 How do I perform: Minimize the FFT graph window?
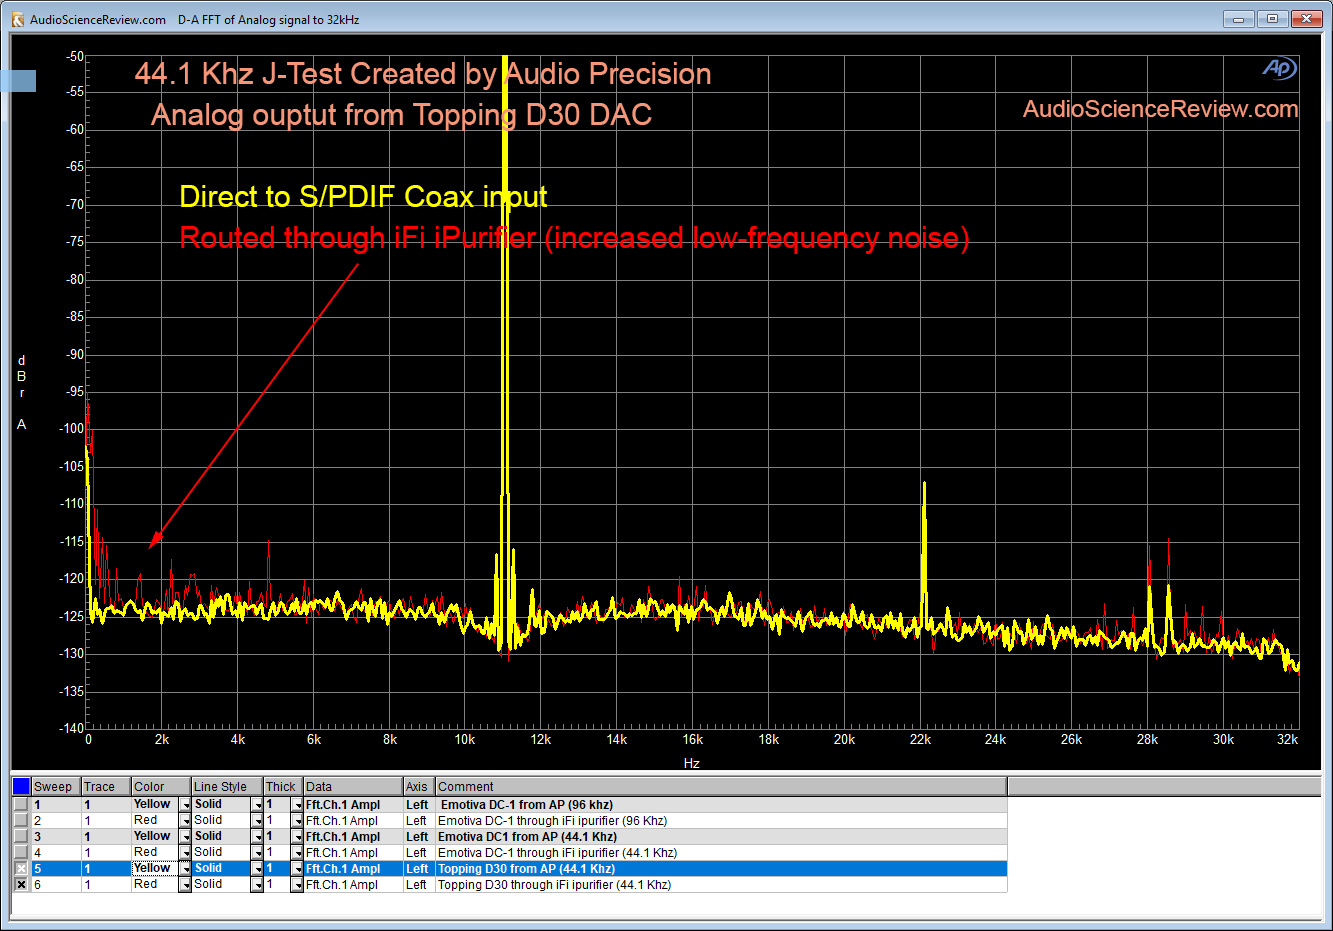click(x=1238, y=19)
